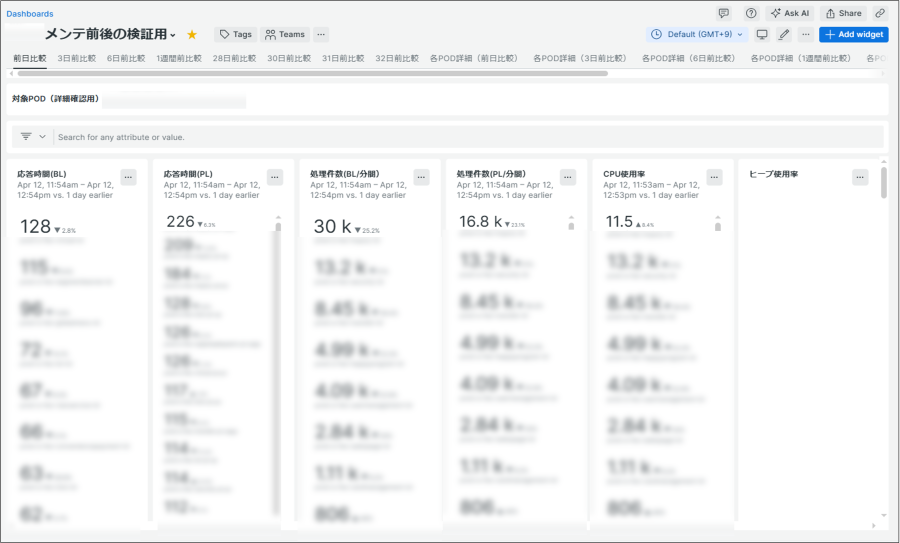900x543 pixels.
Task: Open the more options ellipsis beside pencil
Action: pos(806,34)
